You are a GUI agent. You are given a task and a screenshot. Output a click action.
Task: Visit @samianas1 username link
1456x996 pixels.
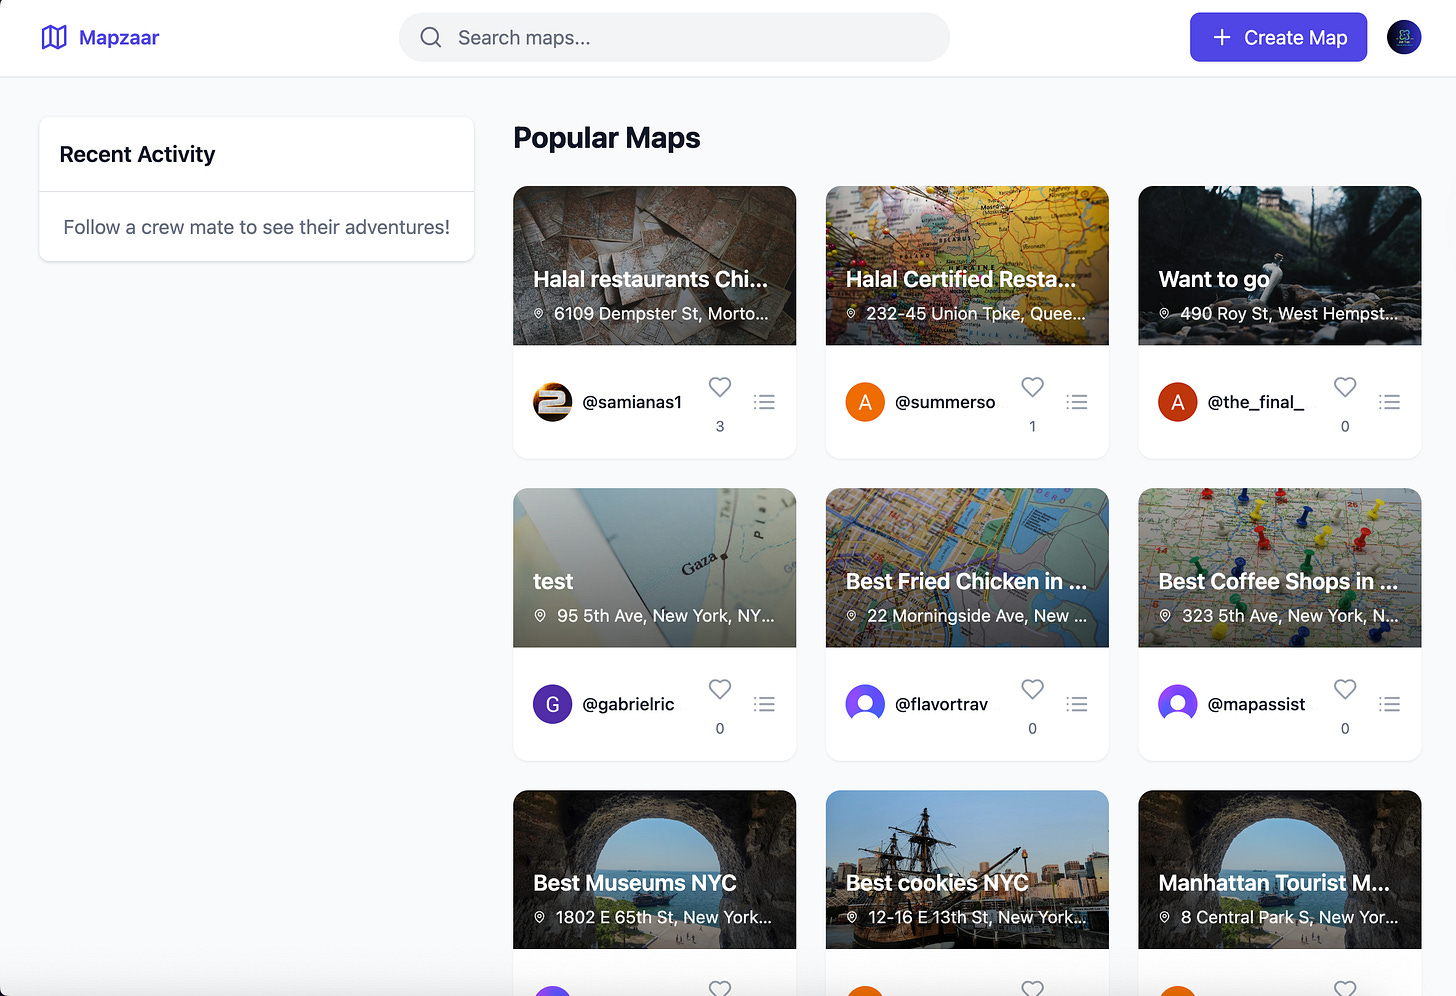632,402
